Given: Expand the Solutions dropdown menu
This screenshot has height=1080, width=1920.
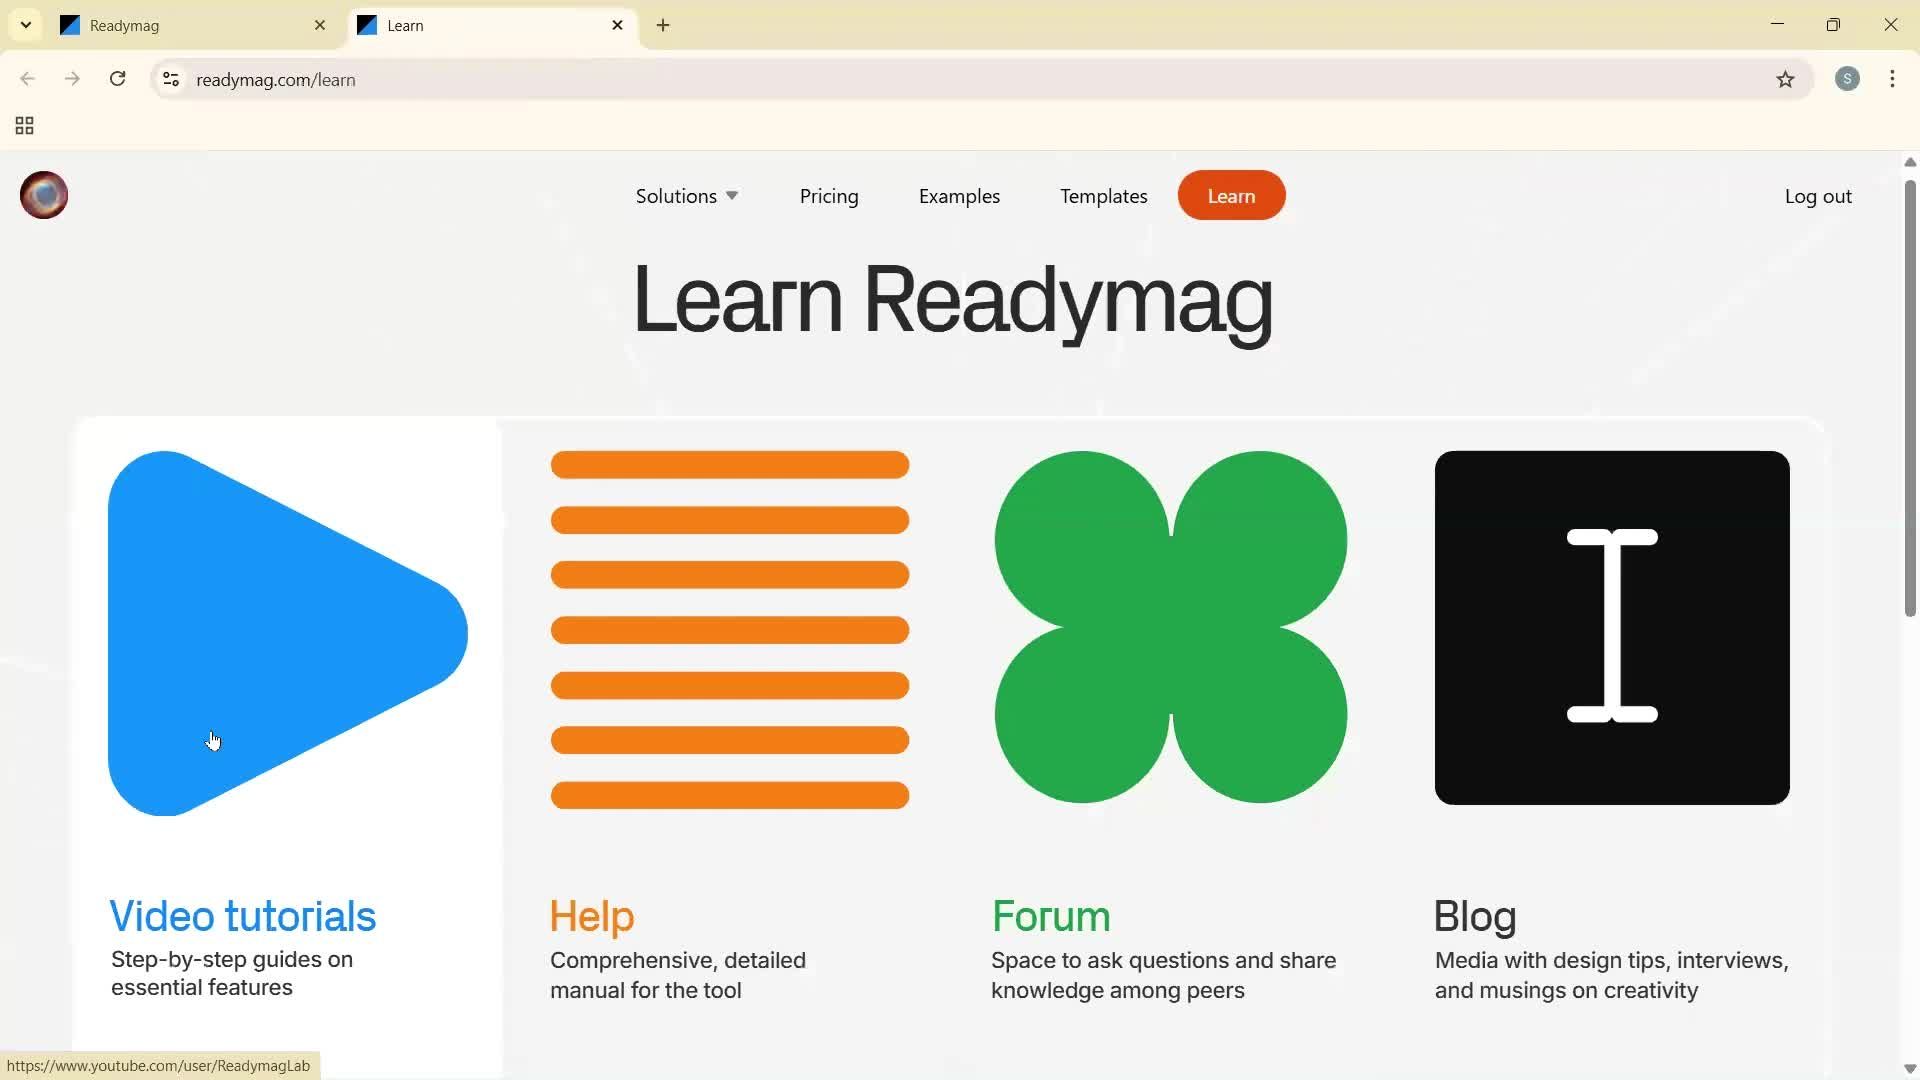Looking at the screenshot, I should [686, 196].
